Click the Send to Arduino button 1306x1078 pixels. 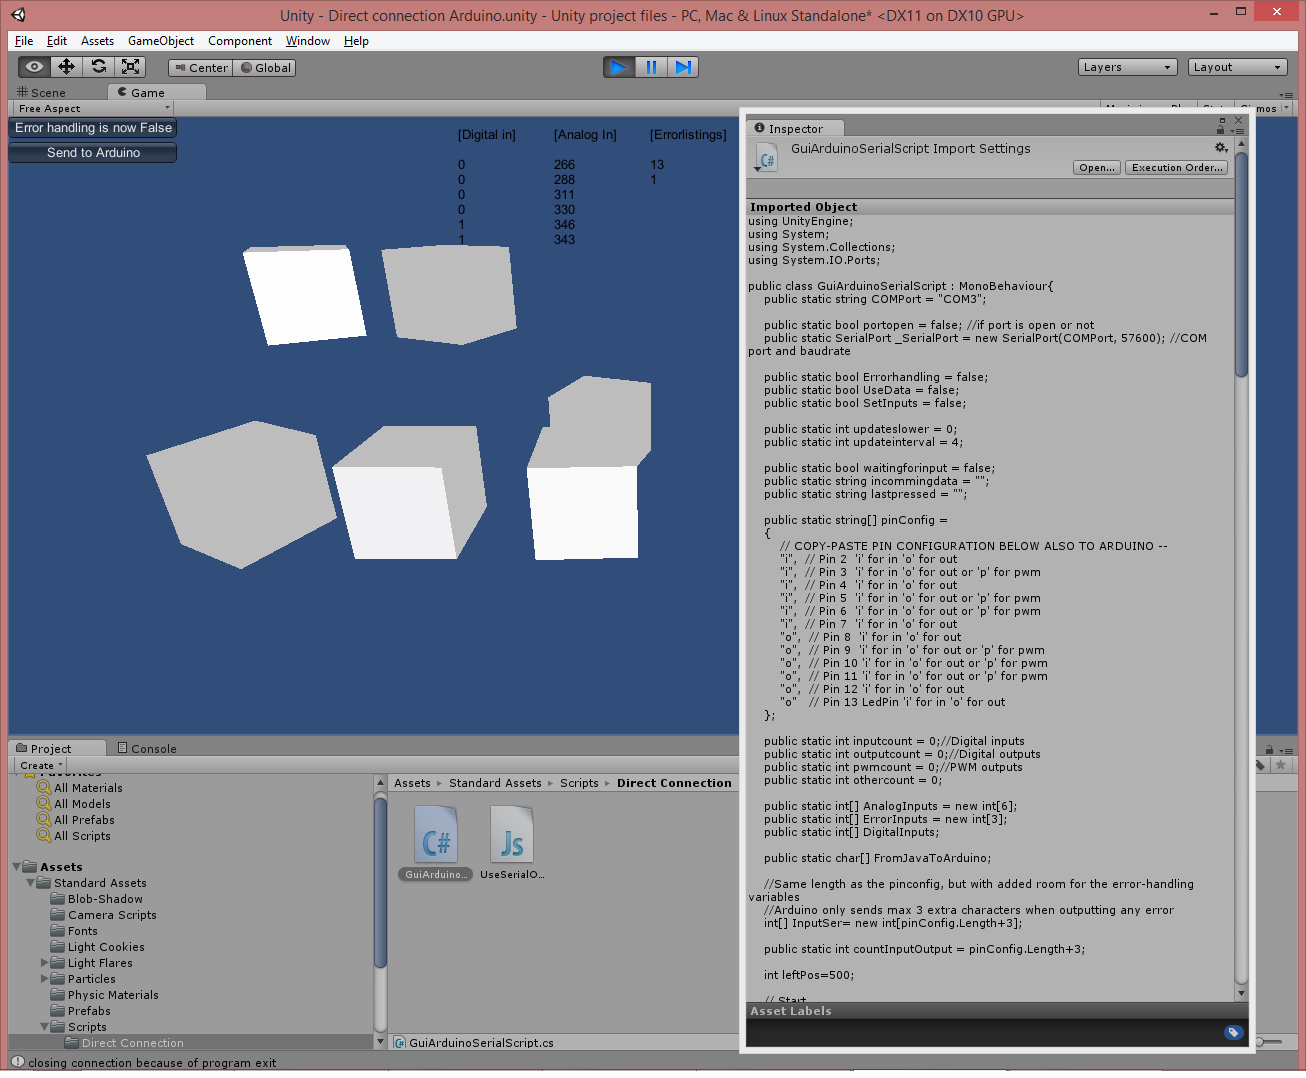click(x=93, y=153)
